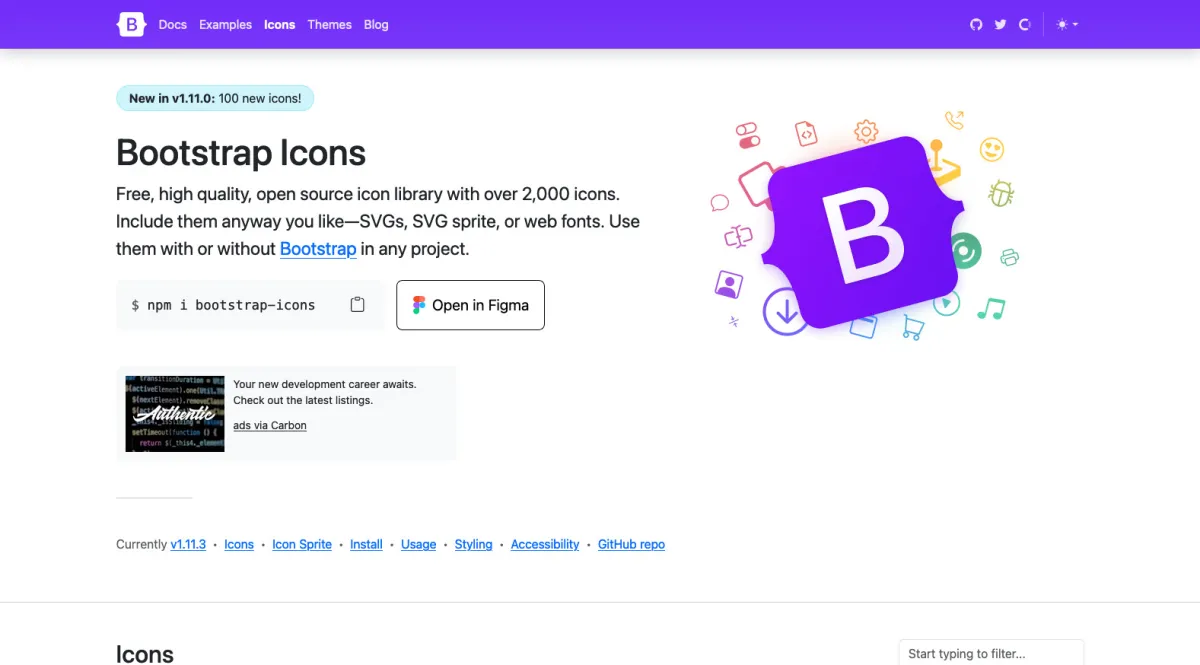This screenshot has width=1200, height=665.
Task: Open the theme switcher dropdown
Action: click(x=1067, y=24)
